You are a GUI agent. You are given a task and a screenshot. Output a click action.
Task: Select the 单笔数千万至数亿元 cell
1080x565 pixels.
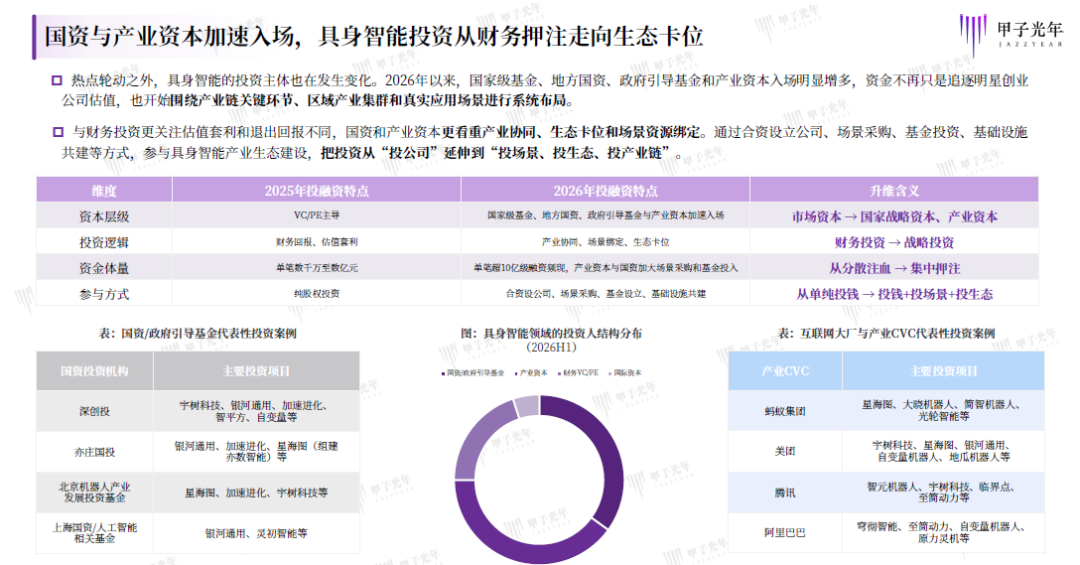(316, 267)
